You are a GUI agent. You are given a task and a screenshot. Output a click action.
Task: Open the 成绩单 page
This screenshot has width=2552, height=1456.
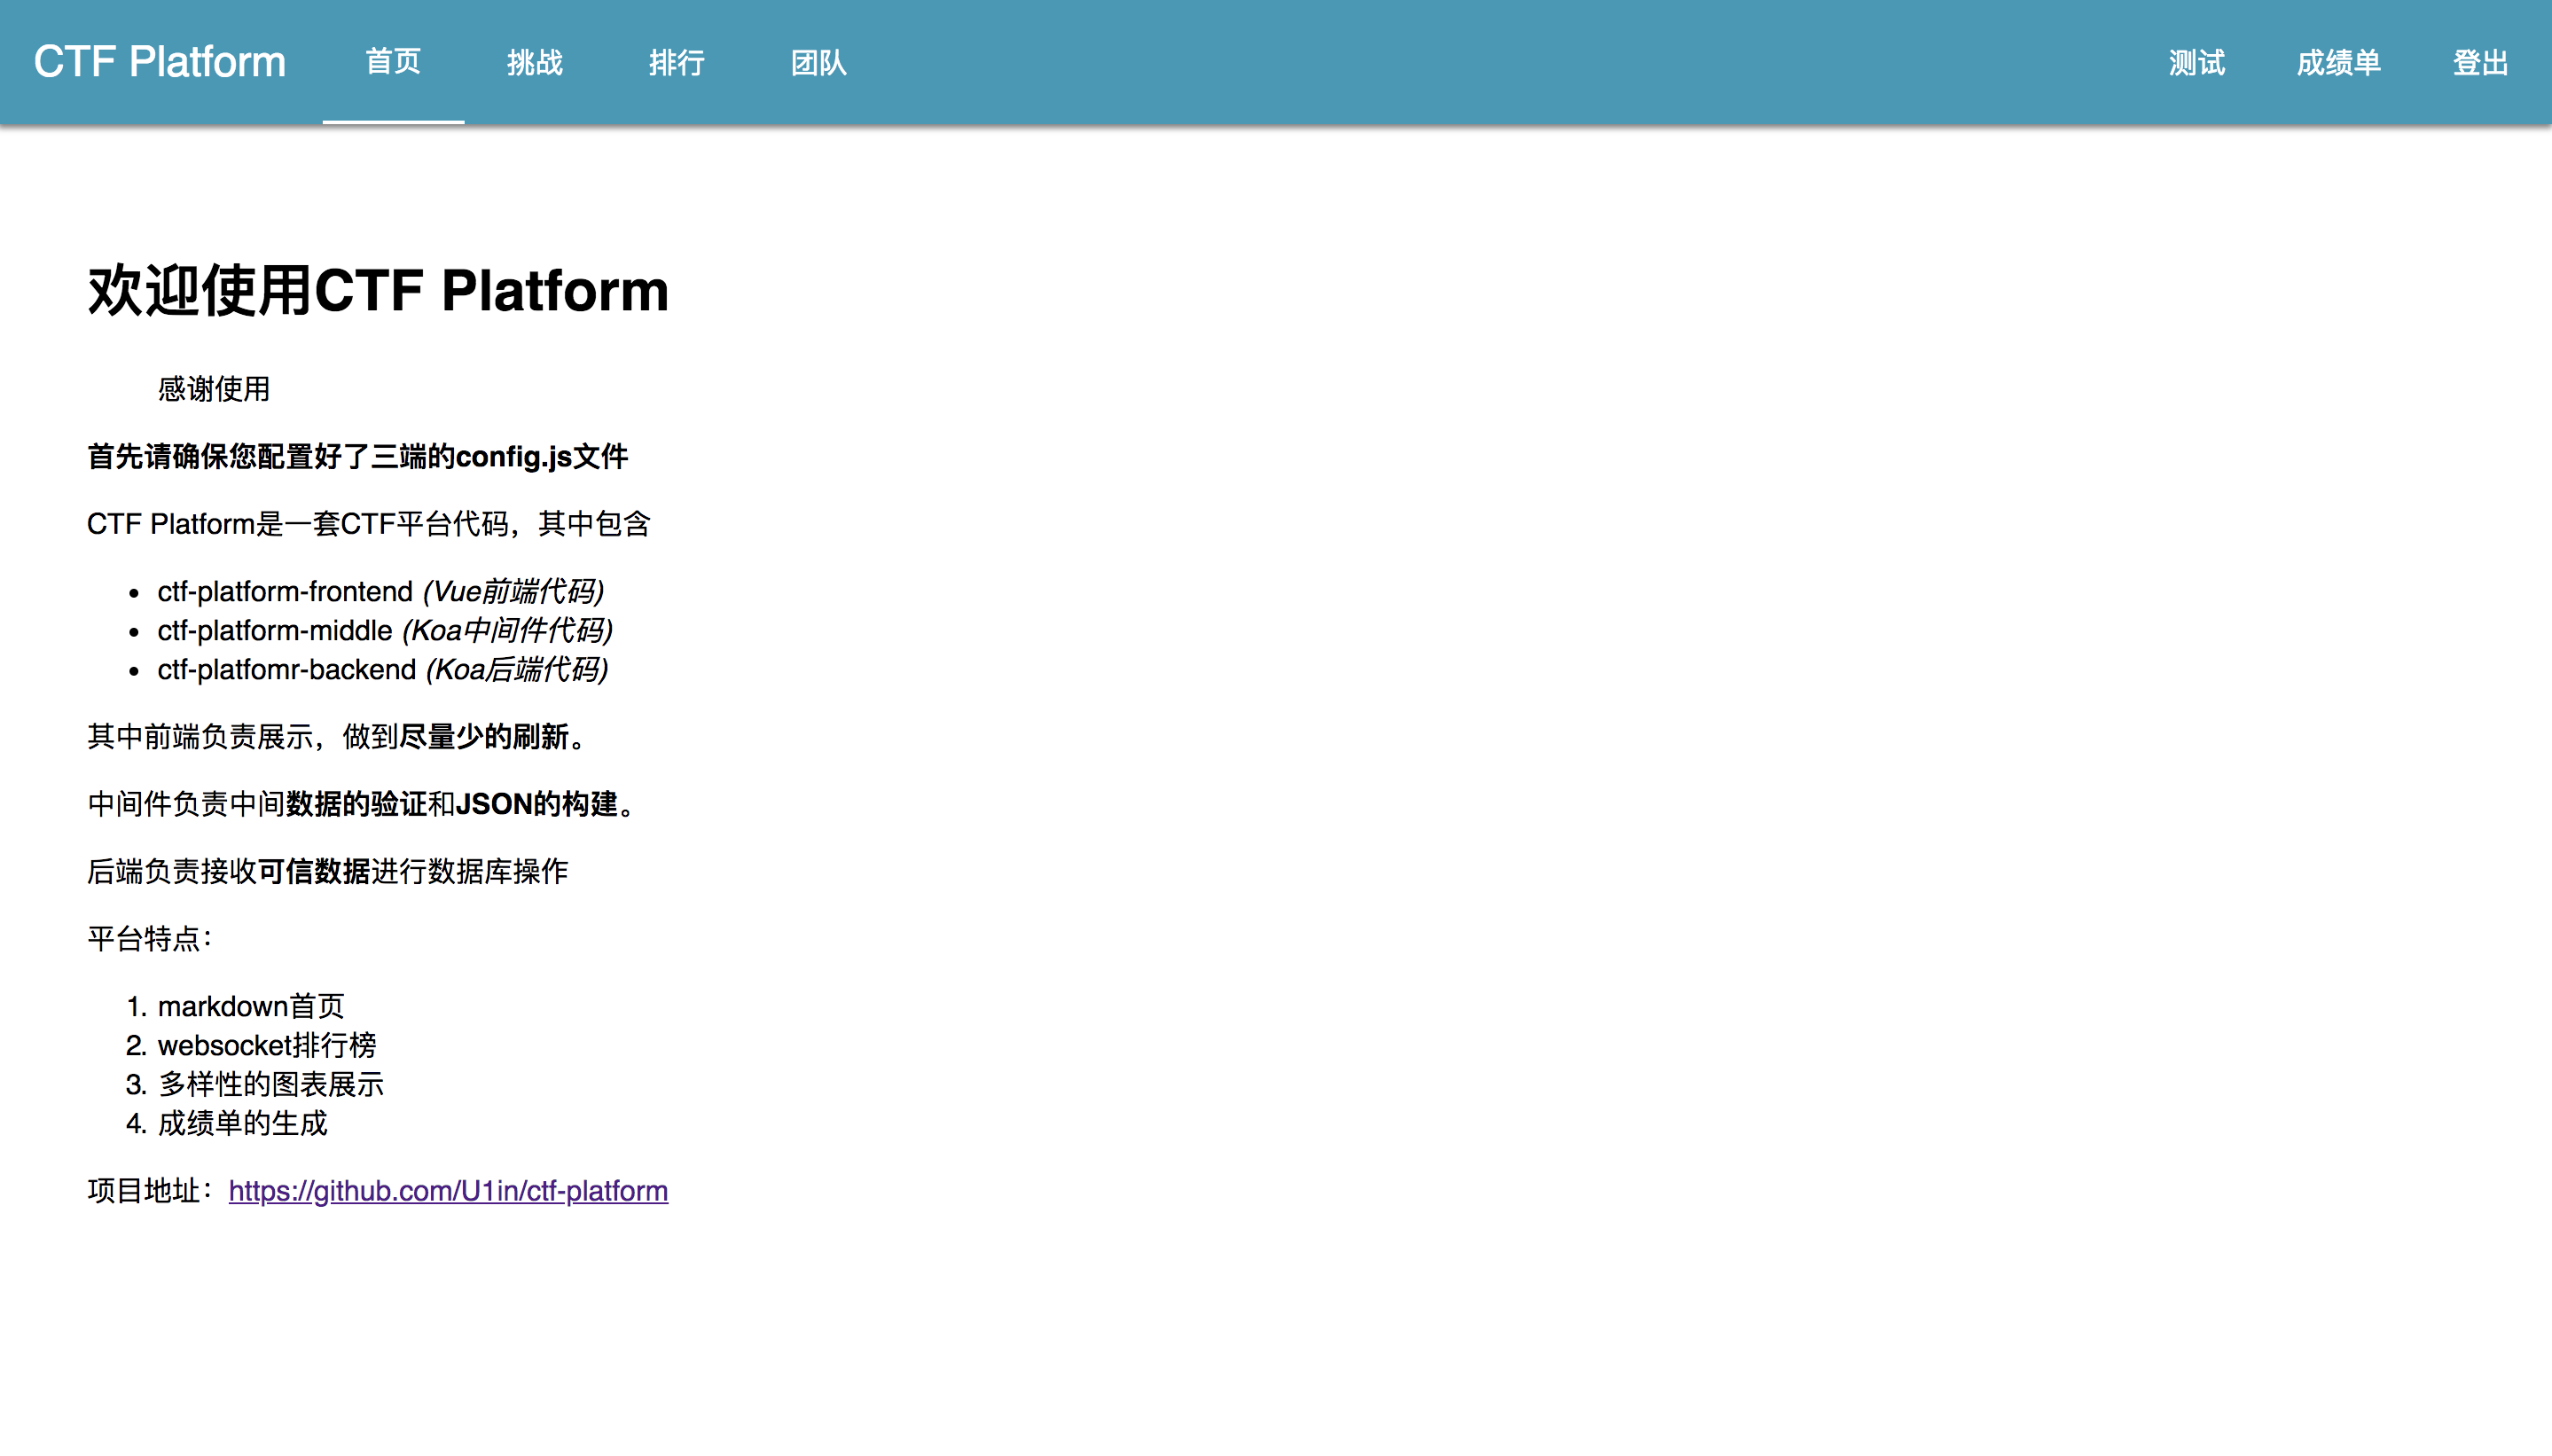coord(2338,63)
